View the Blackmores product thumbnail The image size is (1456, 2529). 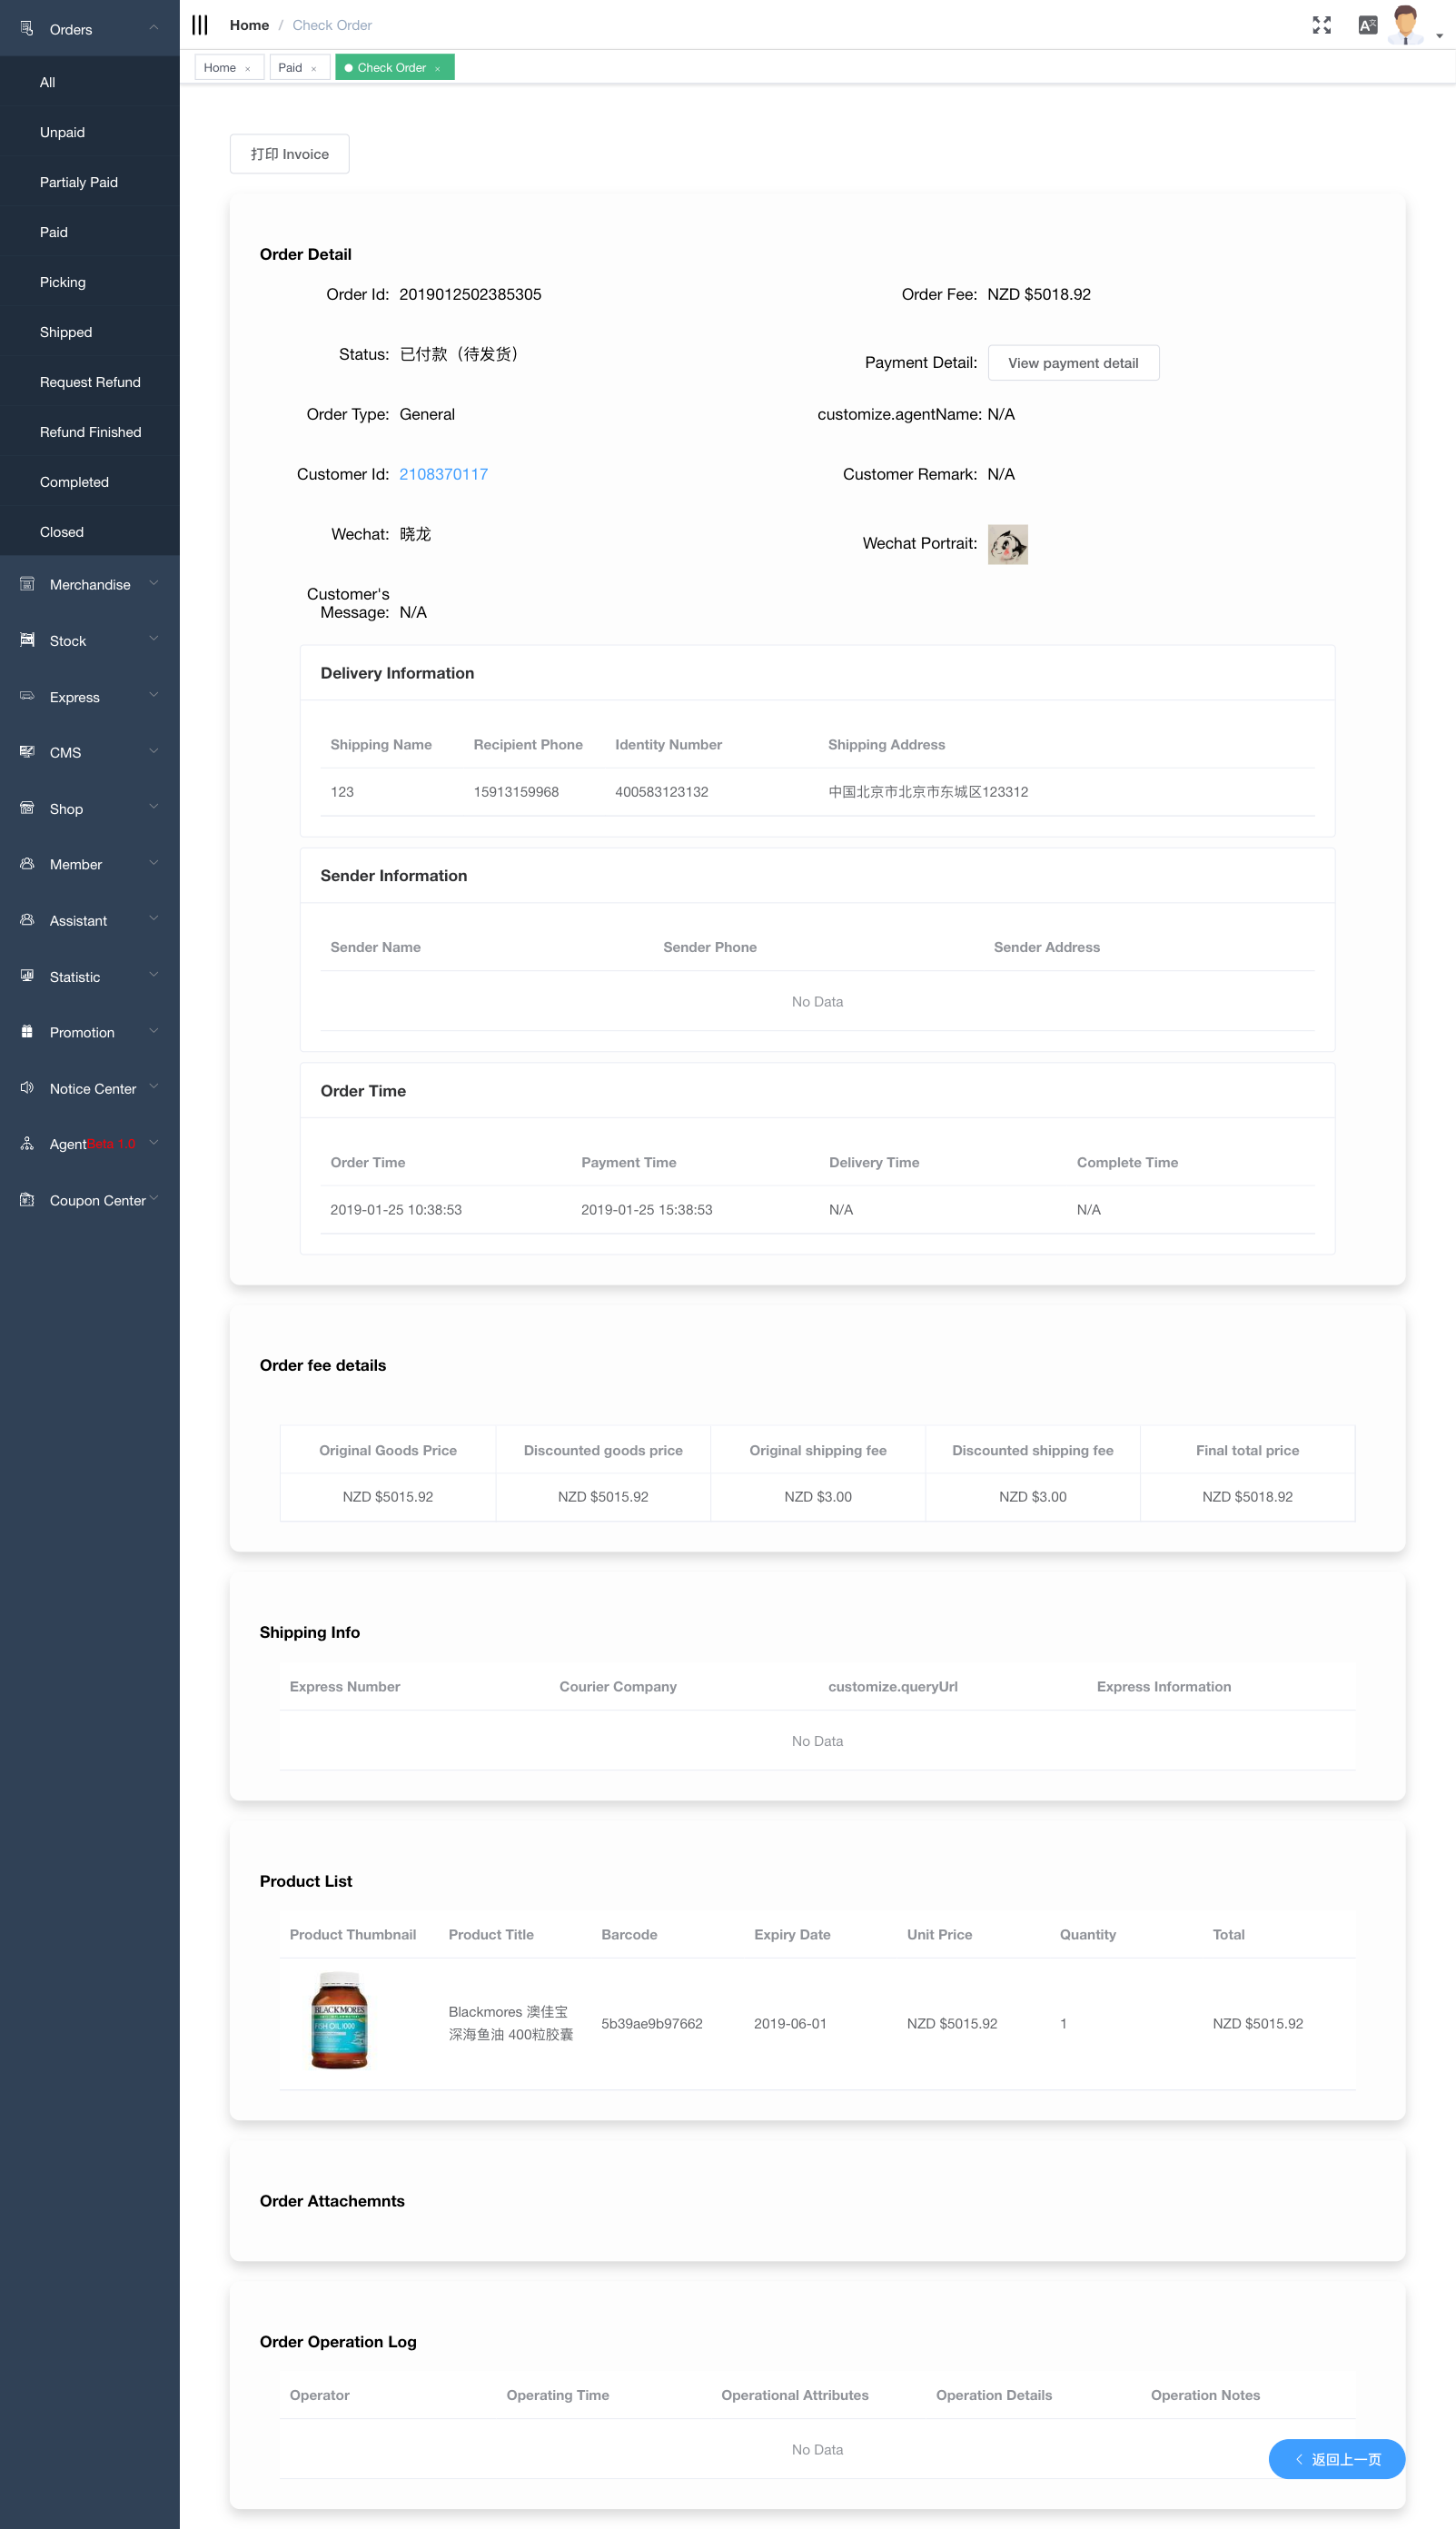pos(339,2022)
